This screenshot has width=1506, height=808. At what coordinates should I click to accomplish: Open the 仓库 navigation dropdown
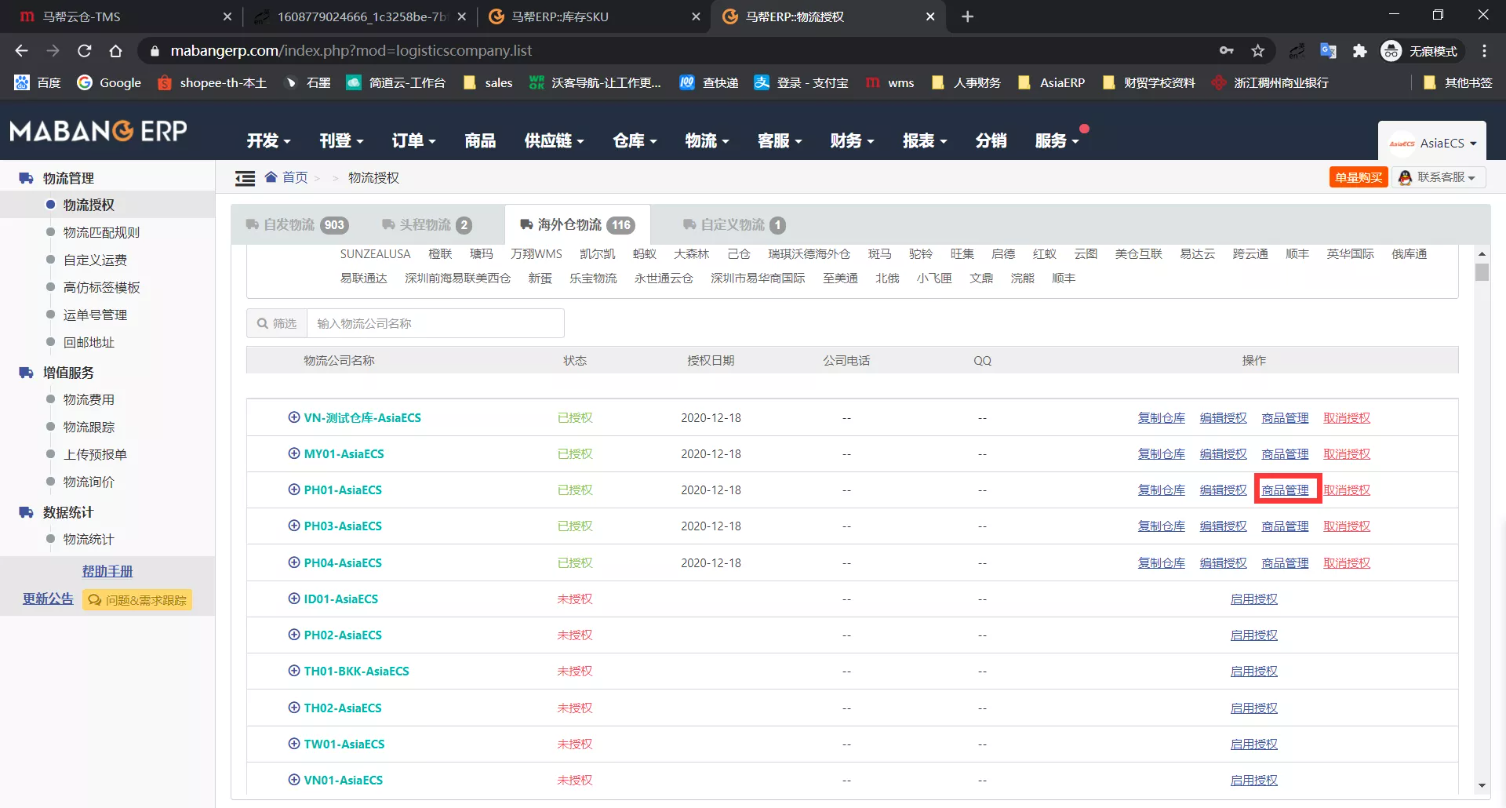(635, 141)
